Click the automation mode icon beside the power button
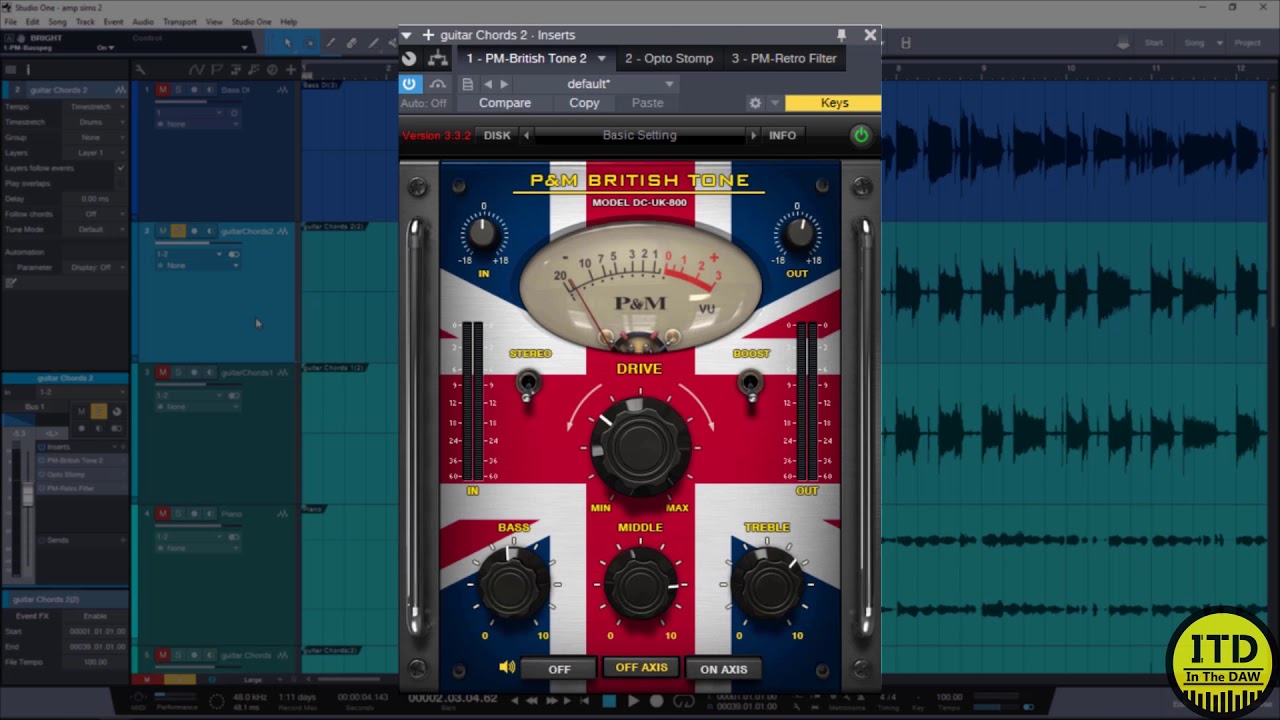Image resolution: width=1280 pixels, height=720 pixels. click(x=437, y=84)
